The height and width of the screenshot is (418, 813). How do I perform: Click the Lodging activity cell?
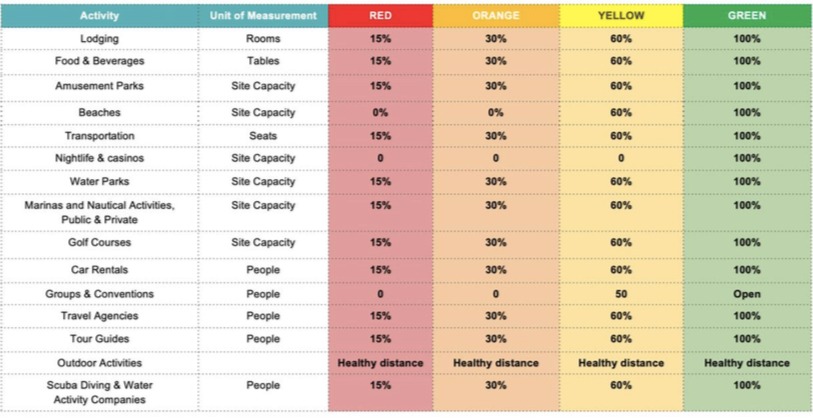tap(100, 39)
